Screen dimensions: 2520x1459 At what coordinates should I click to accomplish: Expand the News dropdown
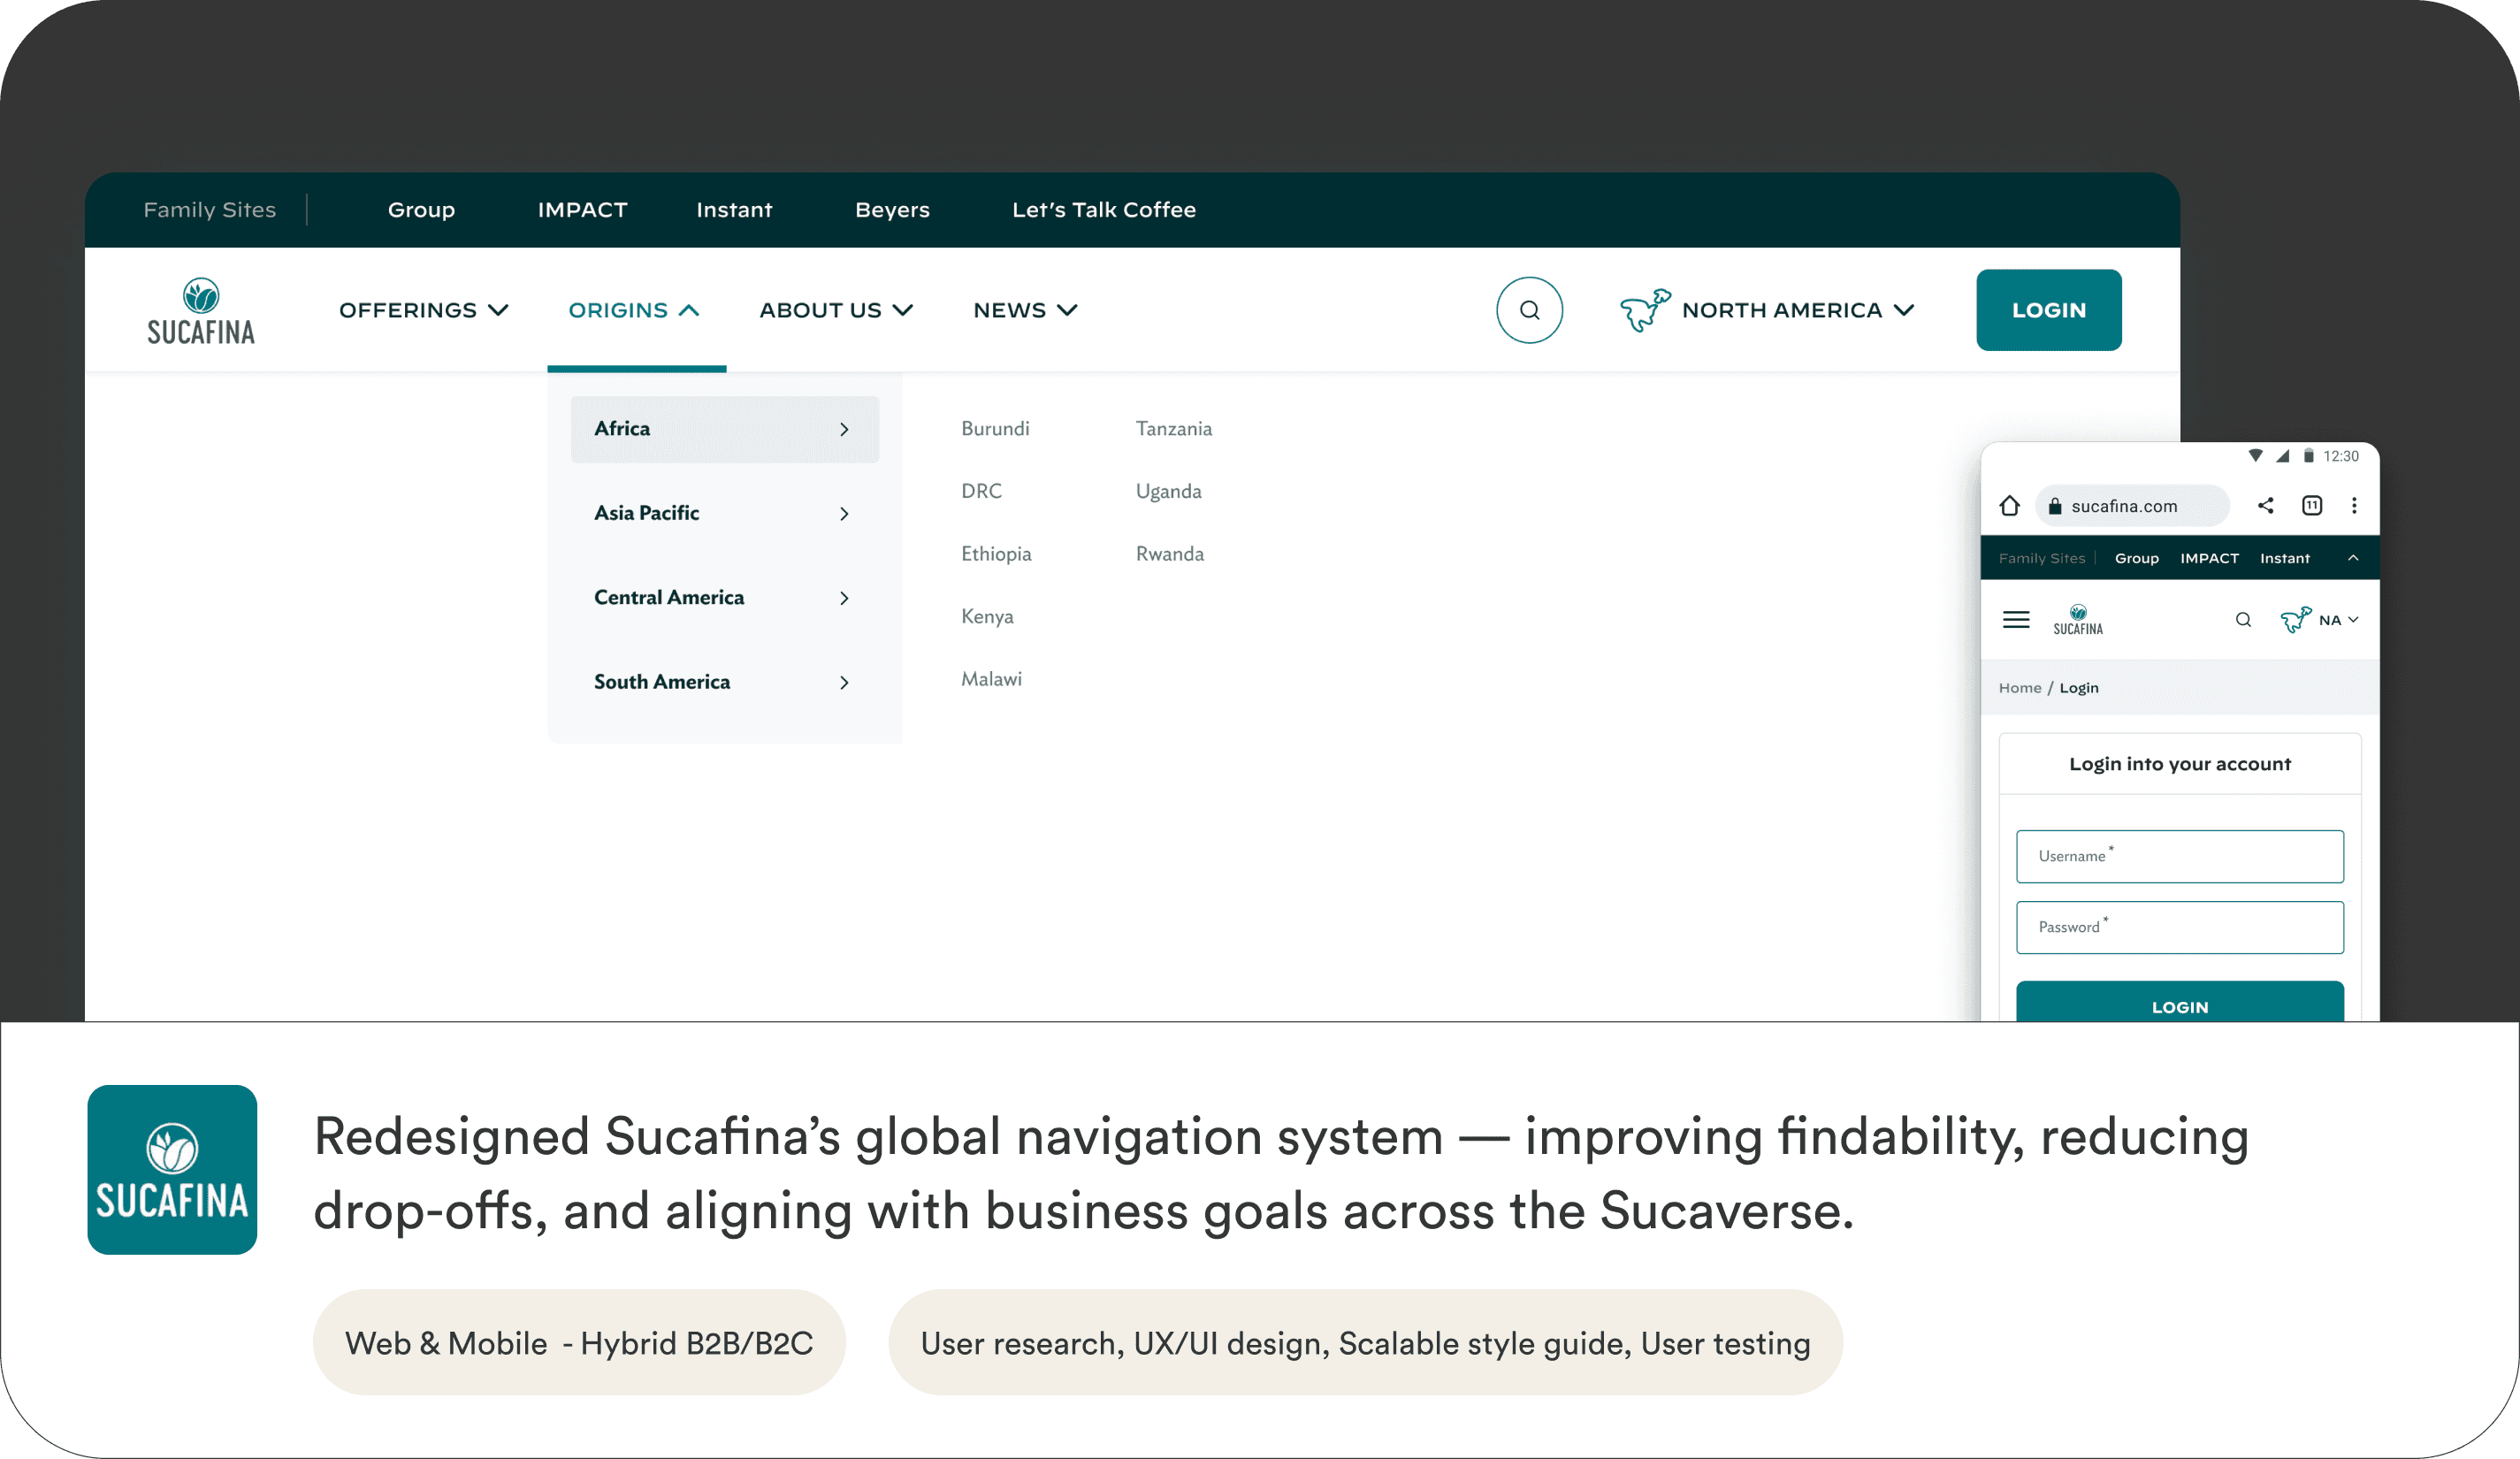[1025, 310]
